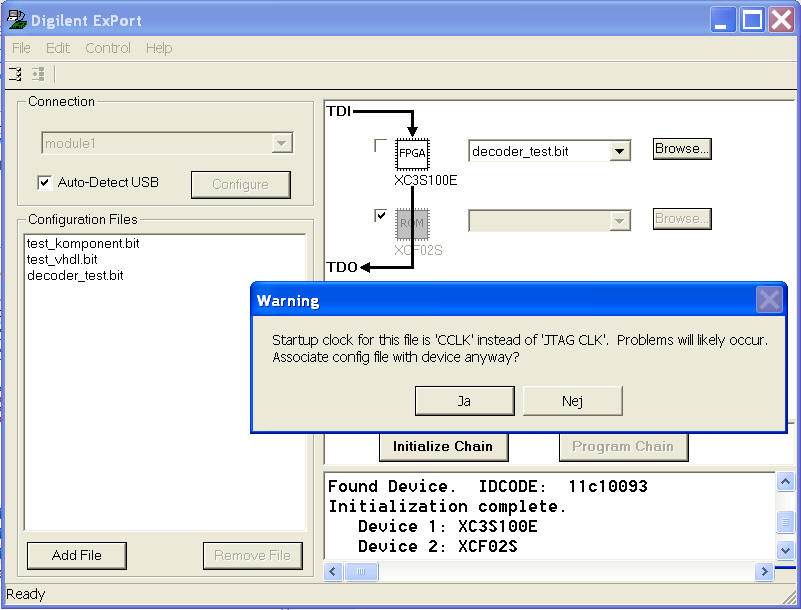Screen dimensions: 801x610
Task: Open the Edit menu
Action: pos(58,48)
